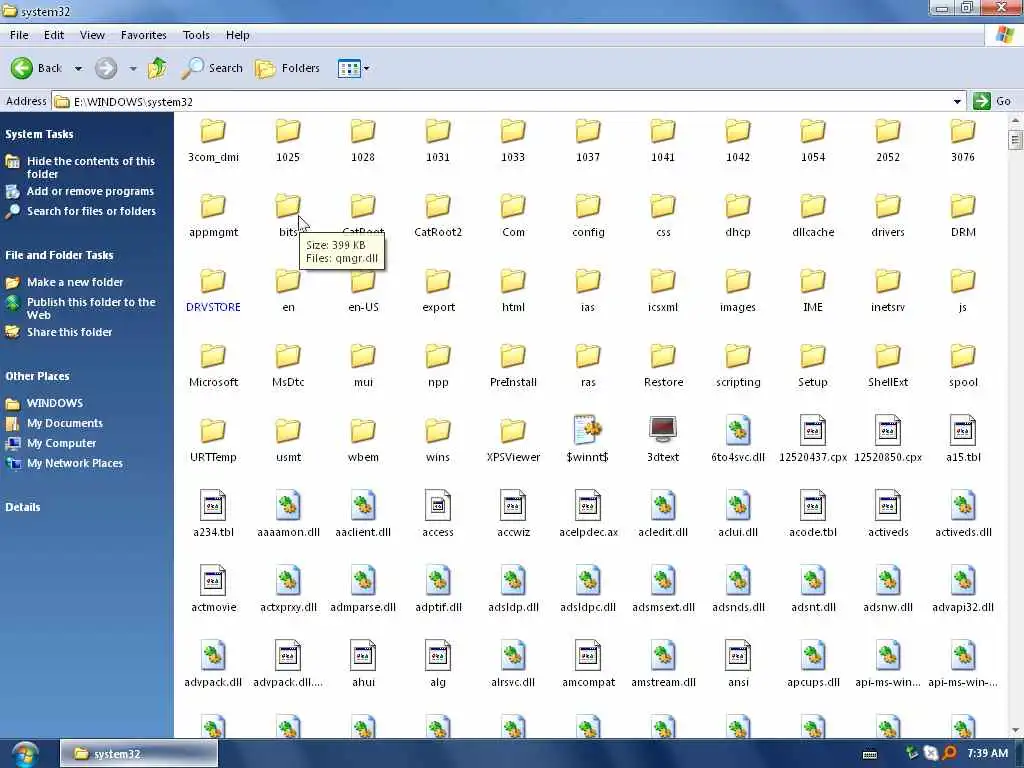Click the scrollbar down arrow
The width and height of the screenshot is (1024, 768).
1015,730
